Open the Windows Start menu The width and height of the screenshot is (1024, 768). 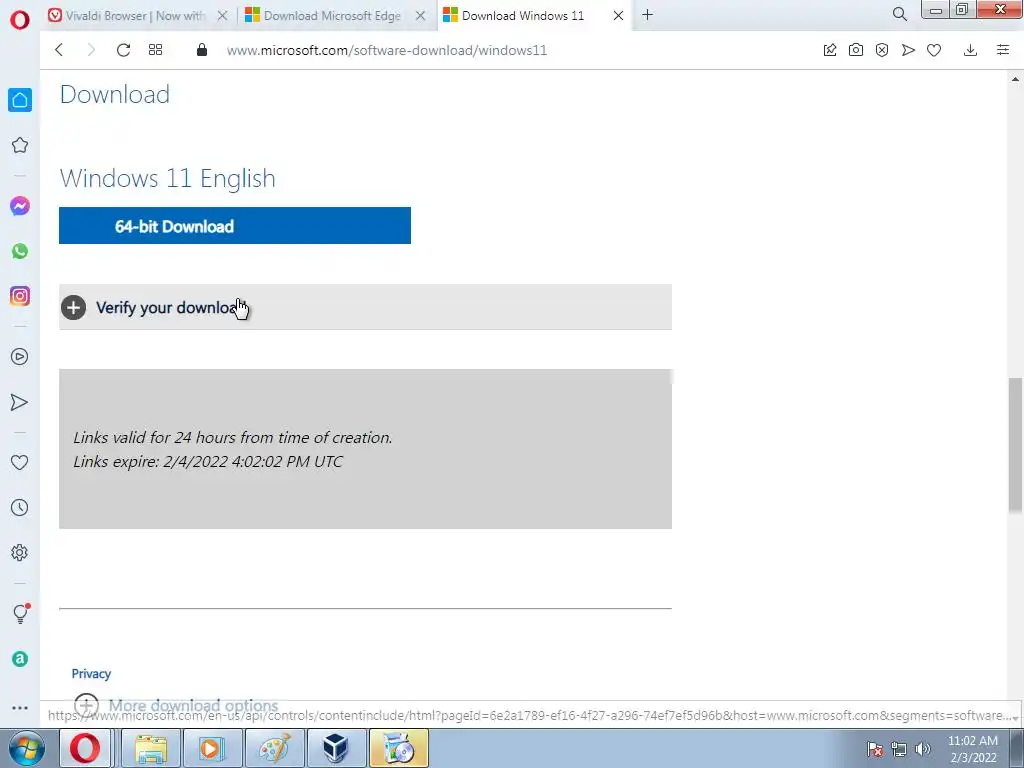[26, 748]
